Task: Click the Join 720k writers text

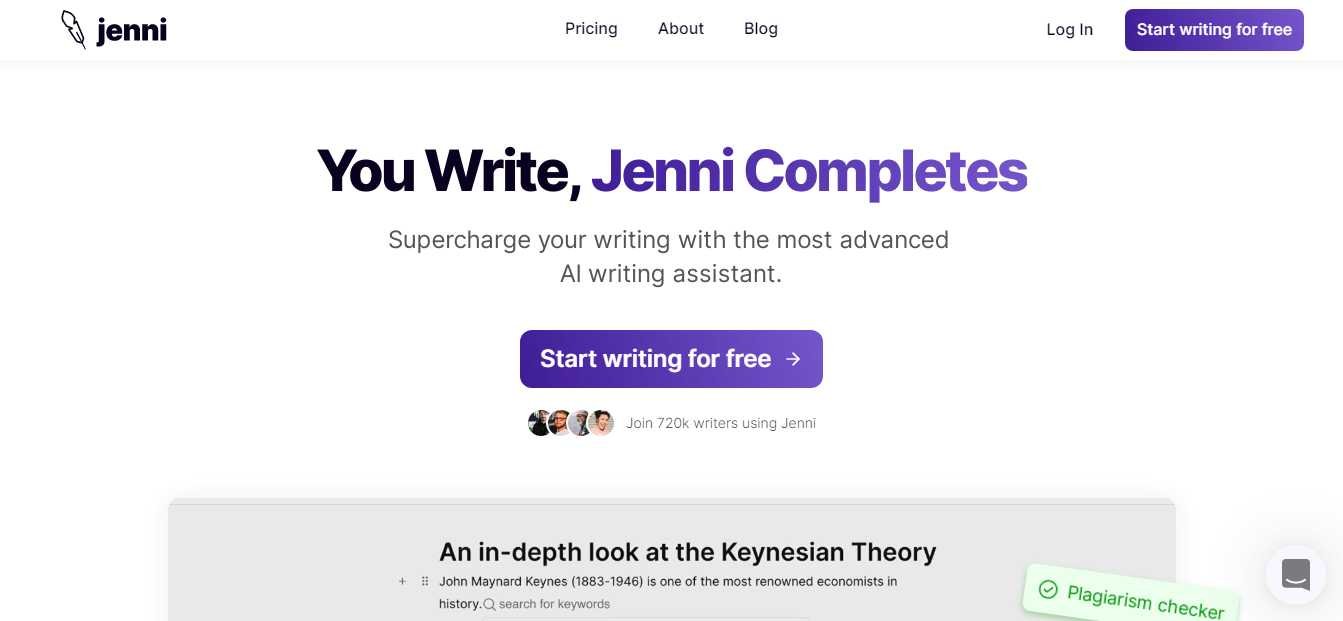Action: (720, 423)
